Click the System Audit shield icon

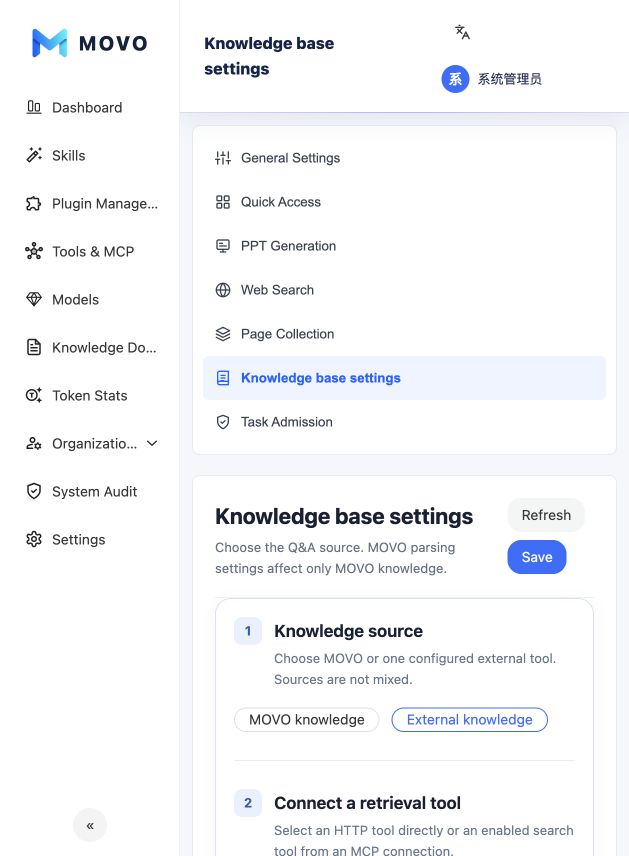click(34, 491)
